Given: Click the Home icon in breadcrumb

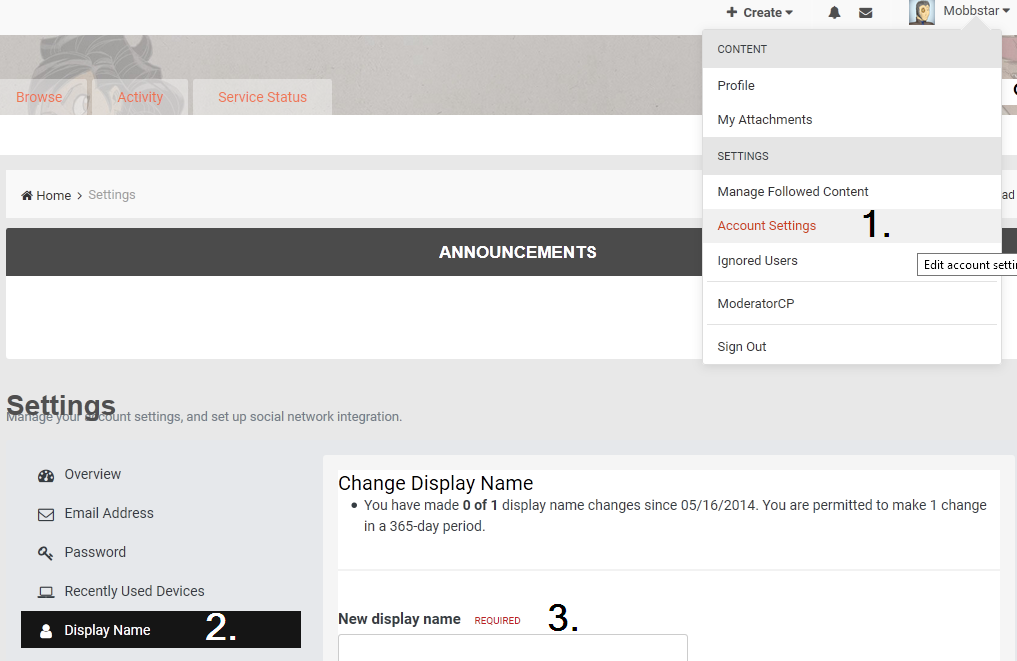Looking at the screenshot, I should pyautogui.click(x=27, y=196).
